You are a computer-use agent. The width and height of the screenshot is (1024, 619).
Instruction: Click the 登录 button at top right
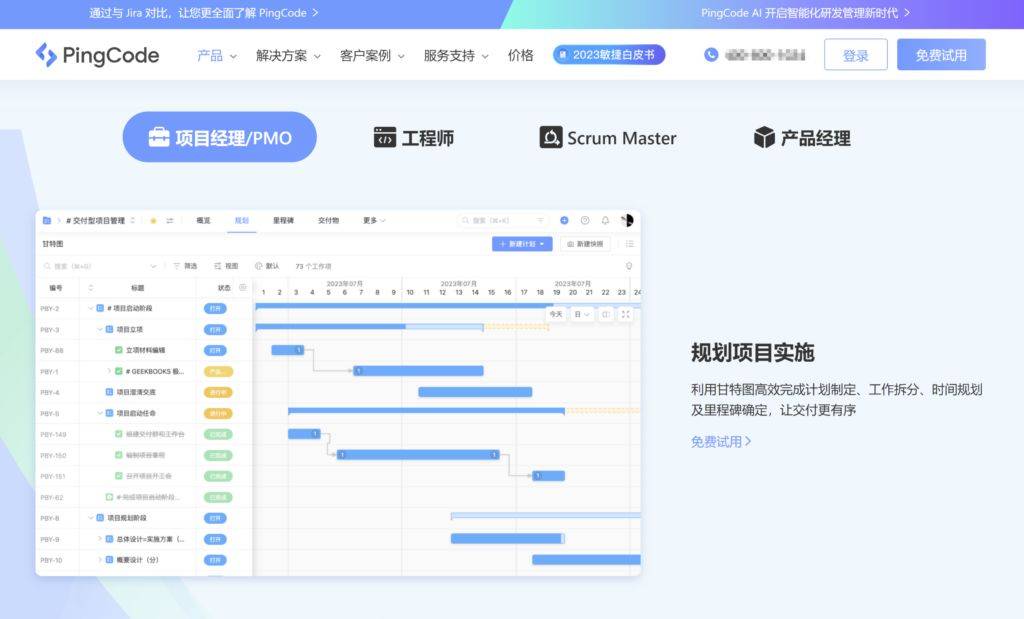click(x=855, y=55)
